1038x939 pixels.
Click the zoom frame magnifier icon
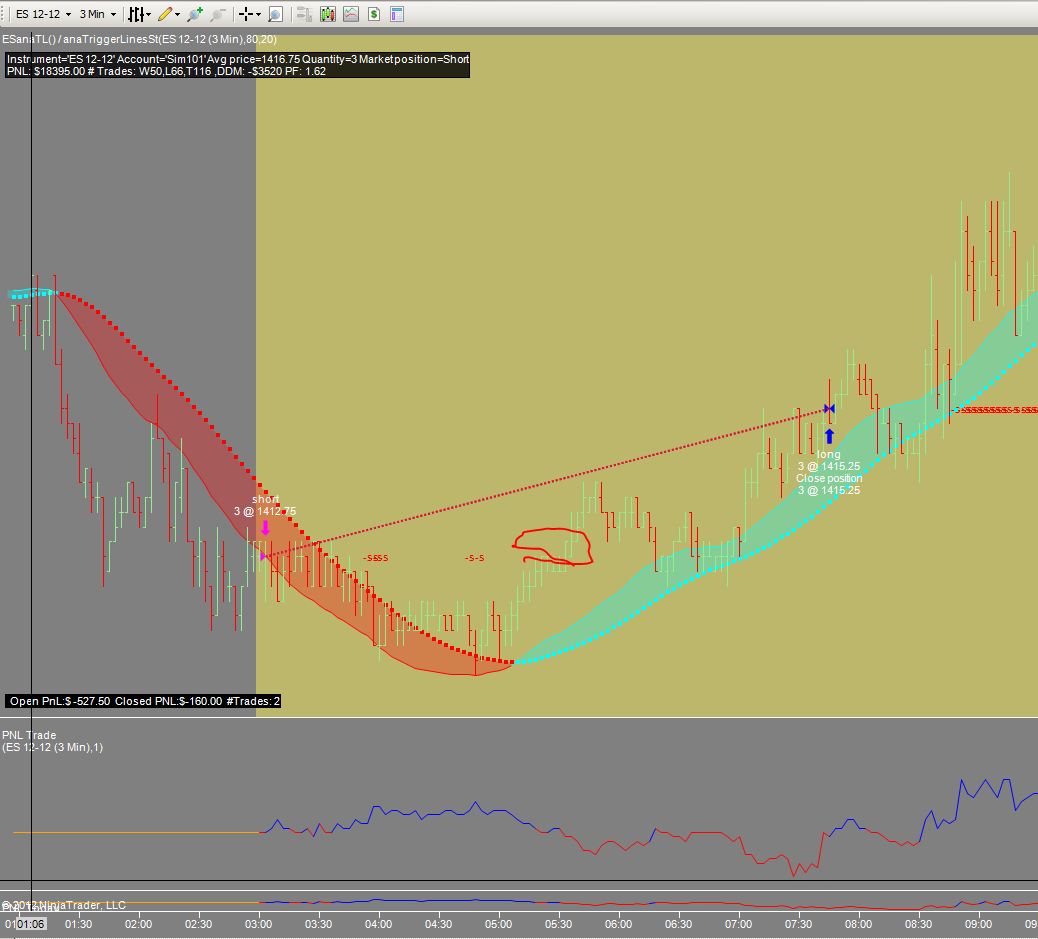[275, 14]
